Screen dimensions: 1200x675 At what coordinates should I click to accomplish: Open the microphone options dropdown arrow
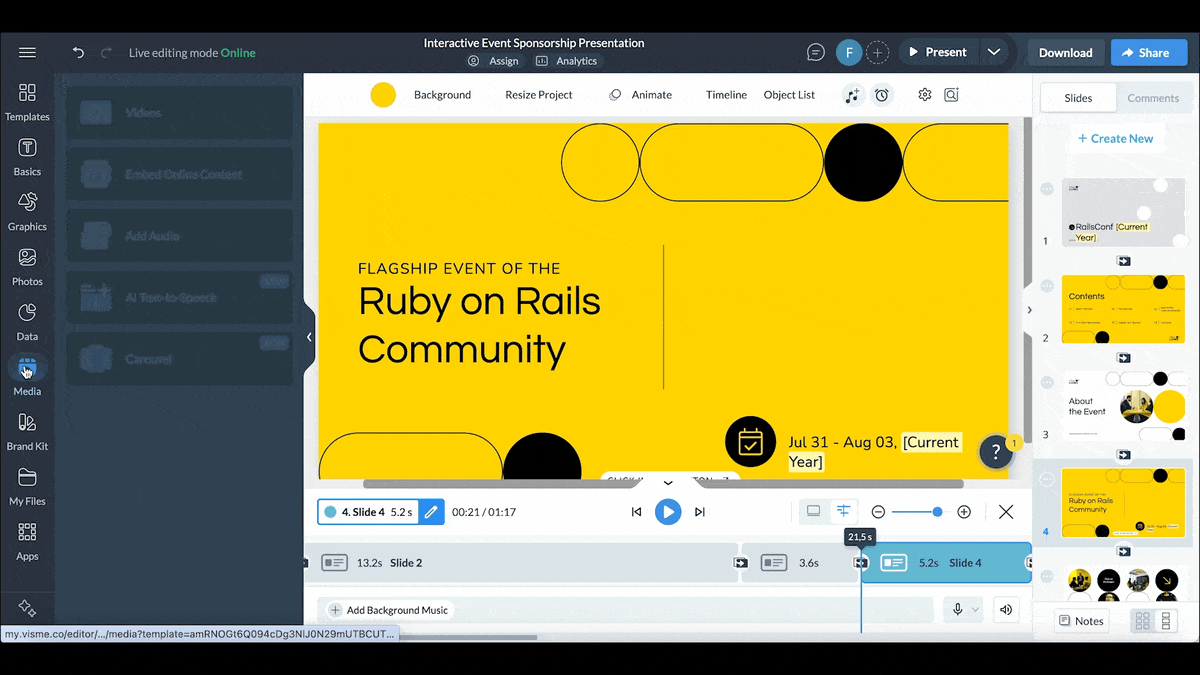tap(975, 610)
